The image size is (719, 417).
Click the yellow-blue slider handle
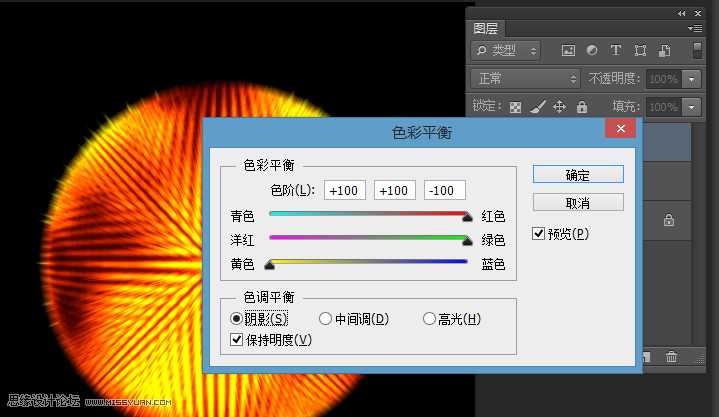270,265
